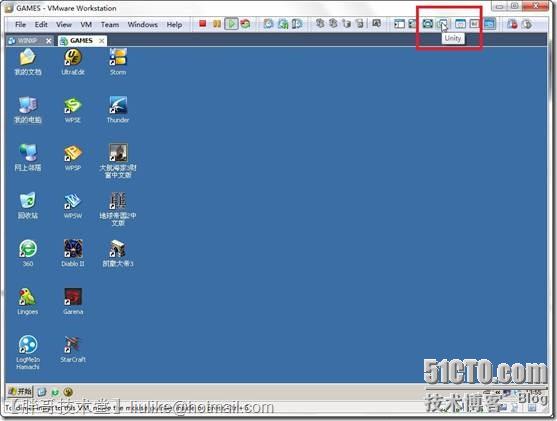The height and width of the screenshot is (421, 557).
Task: Click the yellow Suspend toolbar button
Action: point(217,24)
